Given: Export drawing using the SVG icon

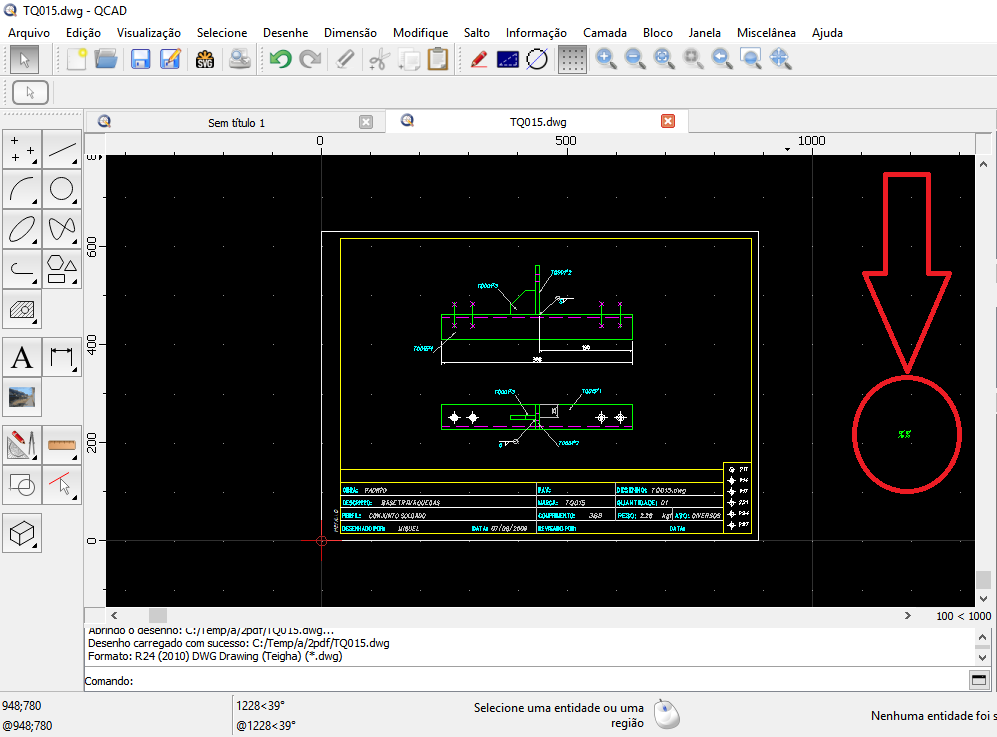Looking at the screenshot, I should pos(205,60).
